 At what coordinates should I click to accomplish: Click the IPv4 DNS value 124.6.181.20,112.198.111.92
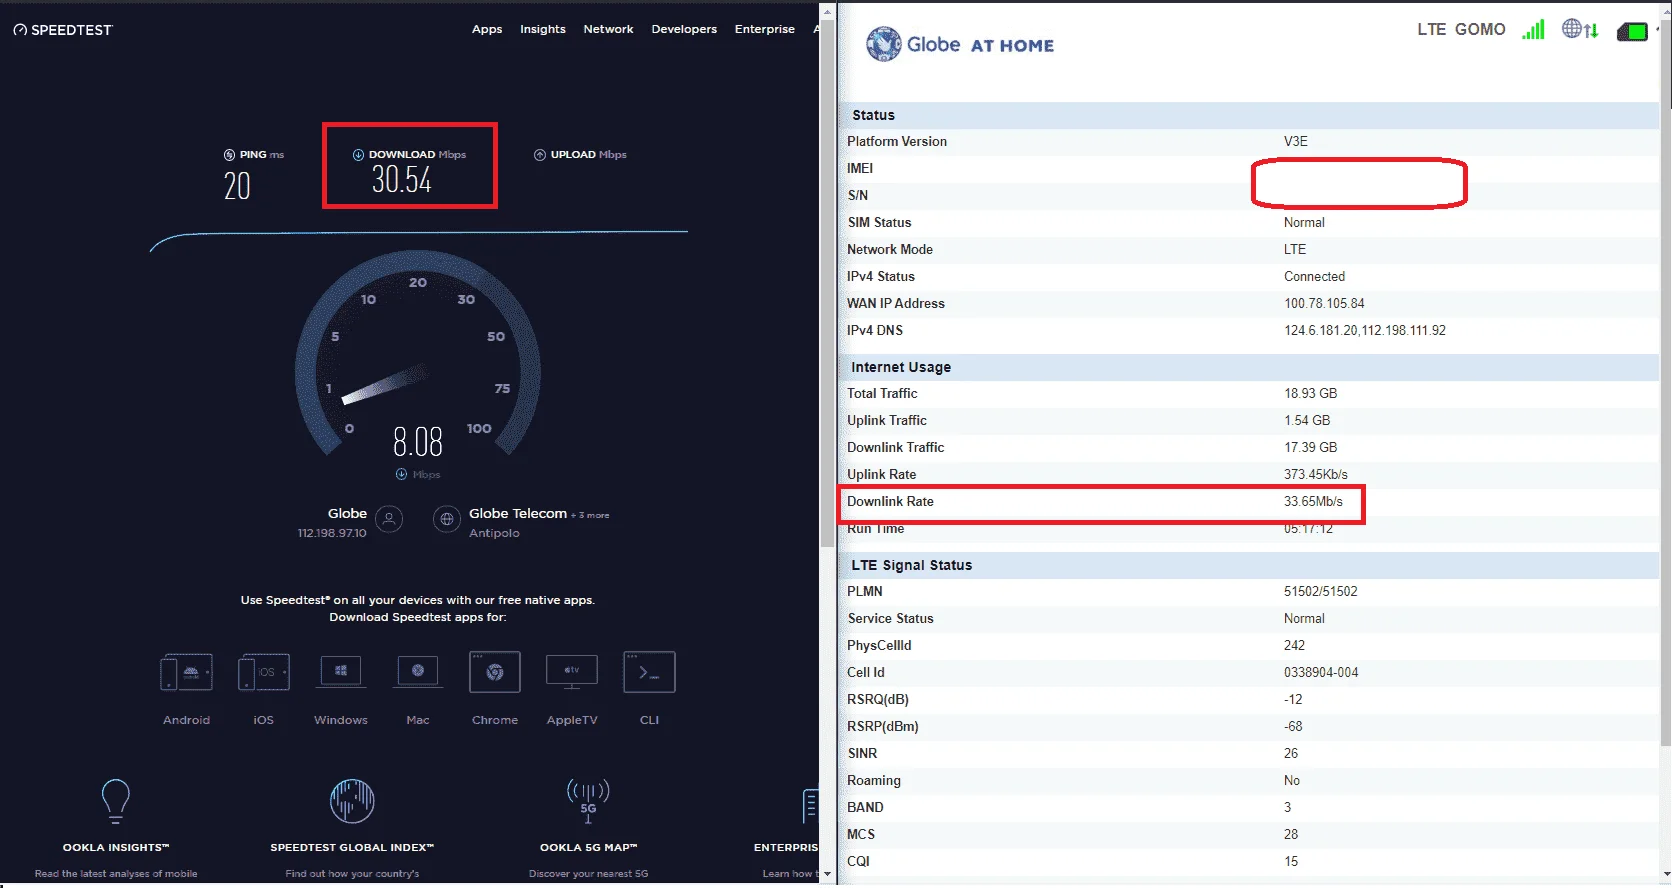1365,330
